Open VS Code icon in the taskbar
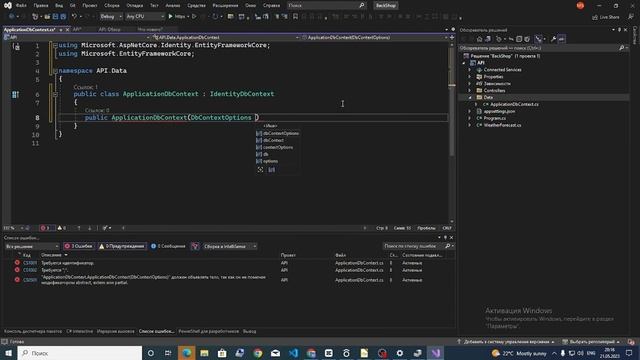The width and height of the screenshot is (640, 360). (x=293, y=353)
